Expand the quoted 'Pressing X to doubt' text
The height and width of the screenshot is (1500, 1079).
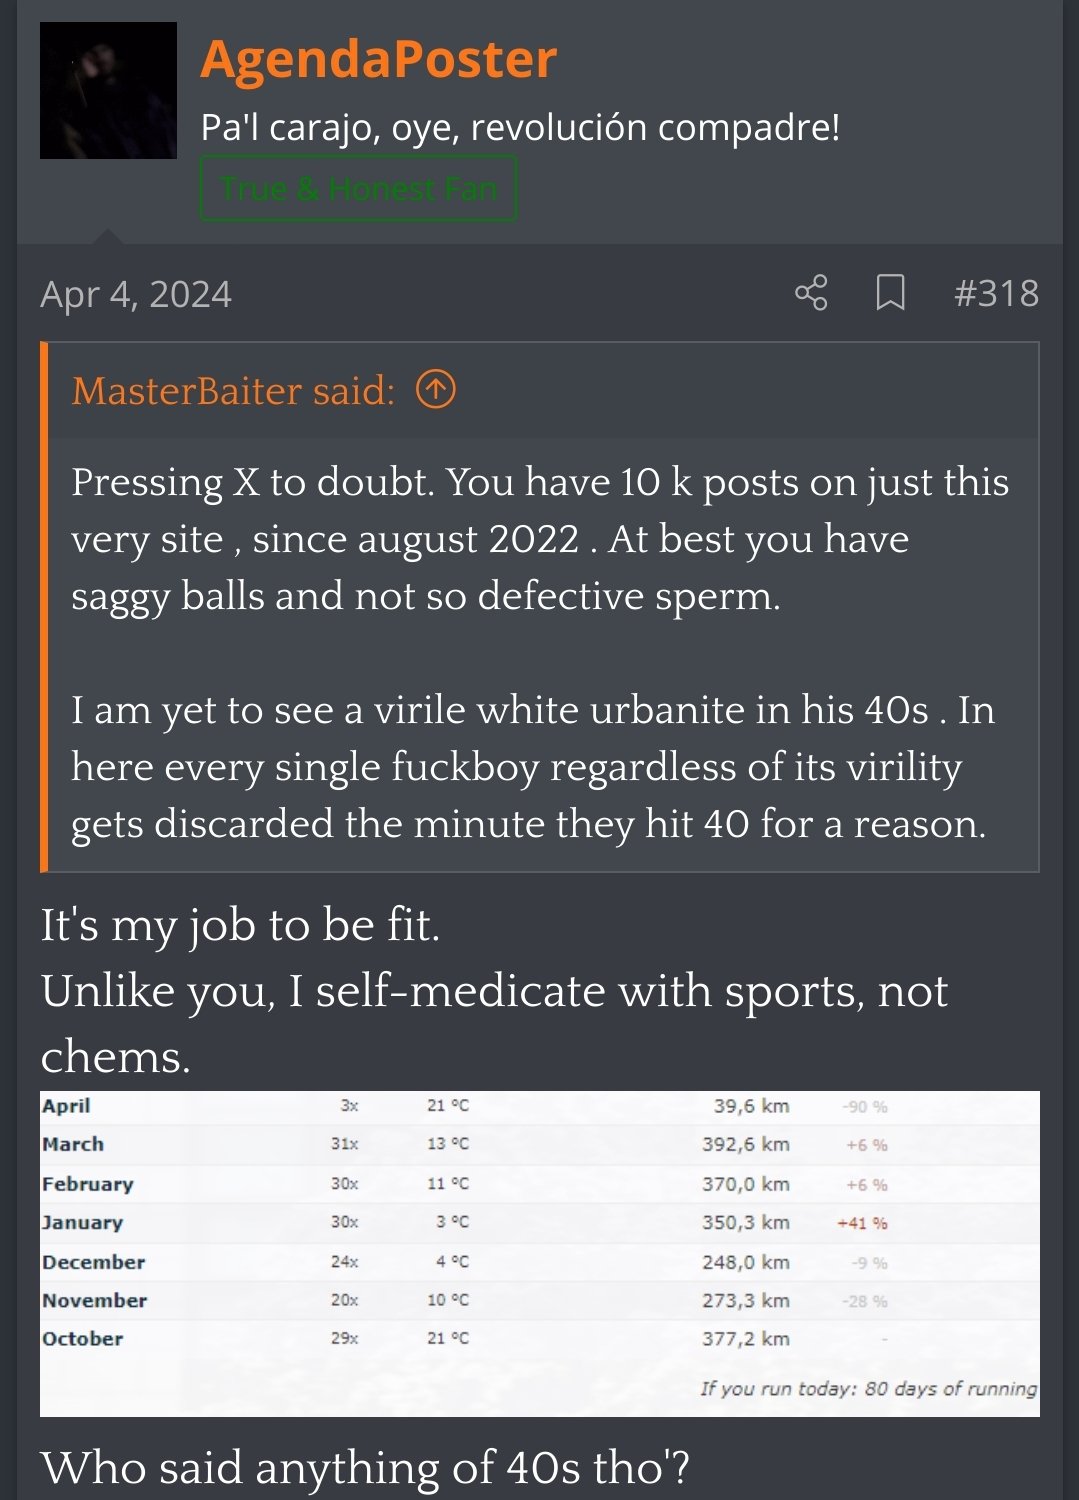(540, 539)
